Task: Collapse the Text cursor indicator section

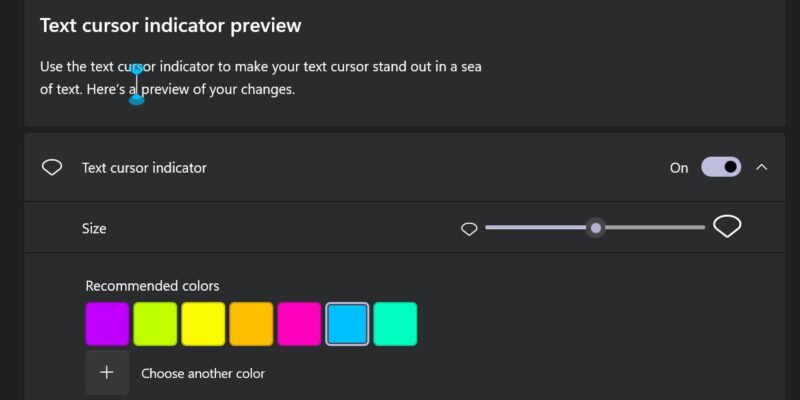Action: point(761,167)
